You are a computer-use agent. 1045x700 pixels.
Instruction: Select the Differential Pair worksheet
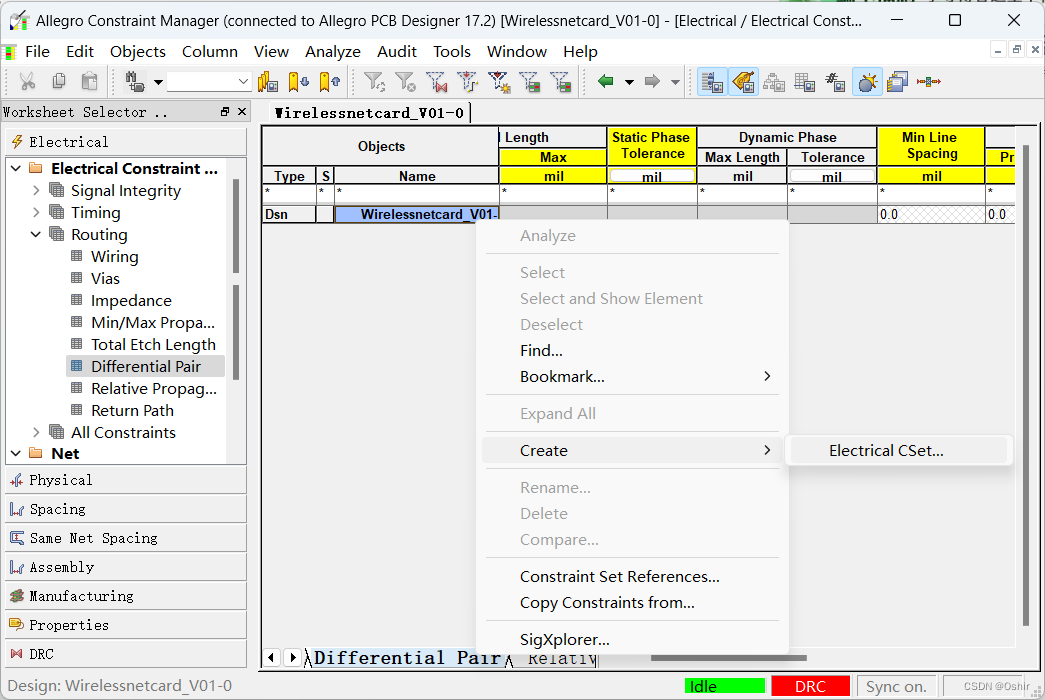click(x=145, y=367)
